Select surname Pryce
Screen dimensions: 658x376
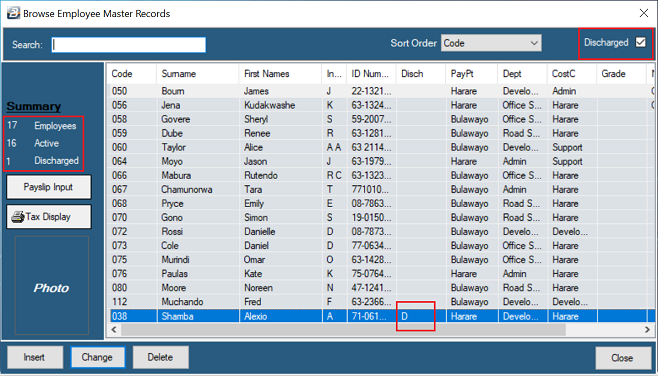point(172,204)
